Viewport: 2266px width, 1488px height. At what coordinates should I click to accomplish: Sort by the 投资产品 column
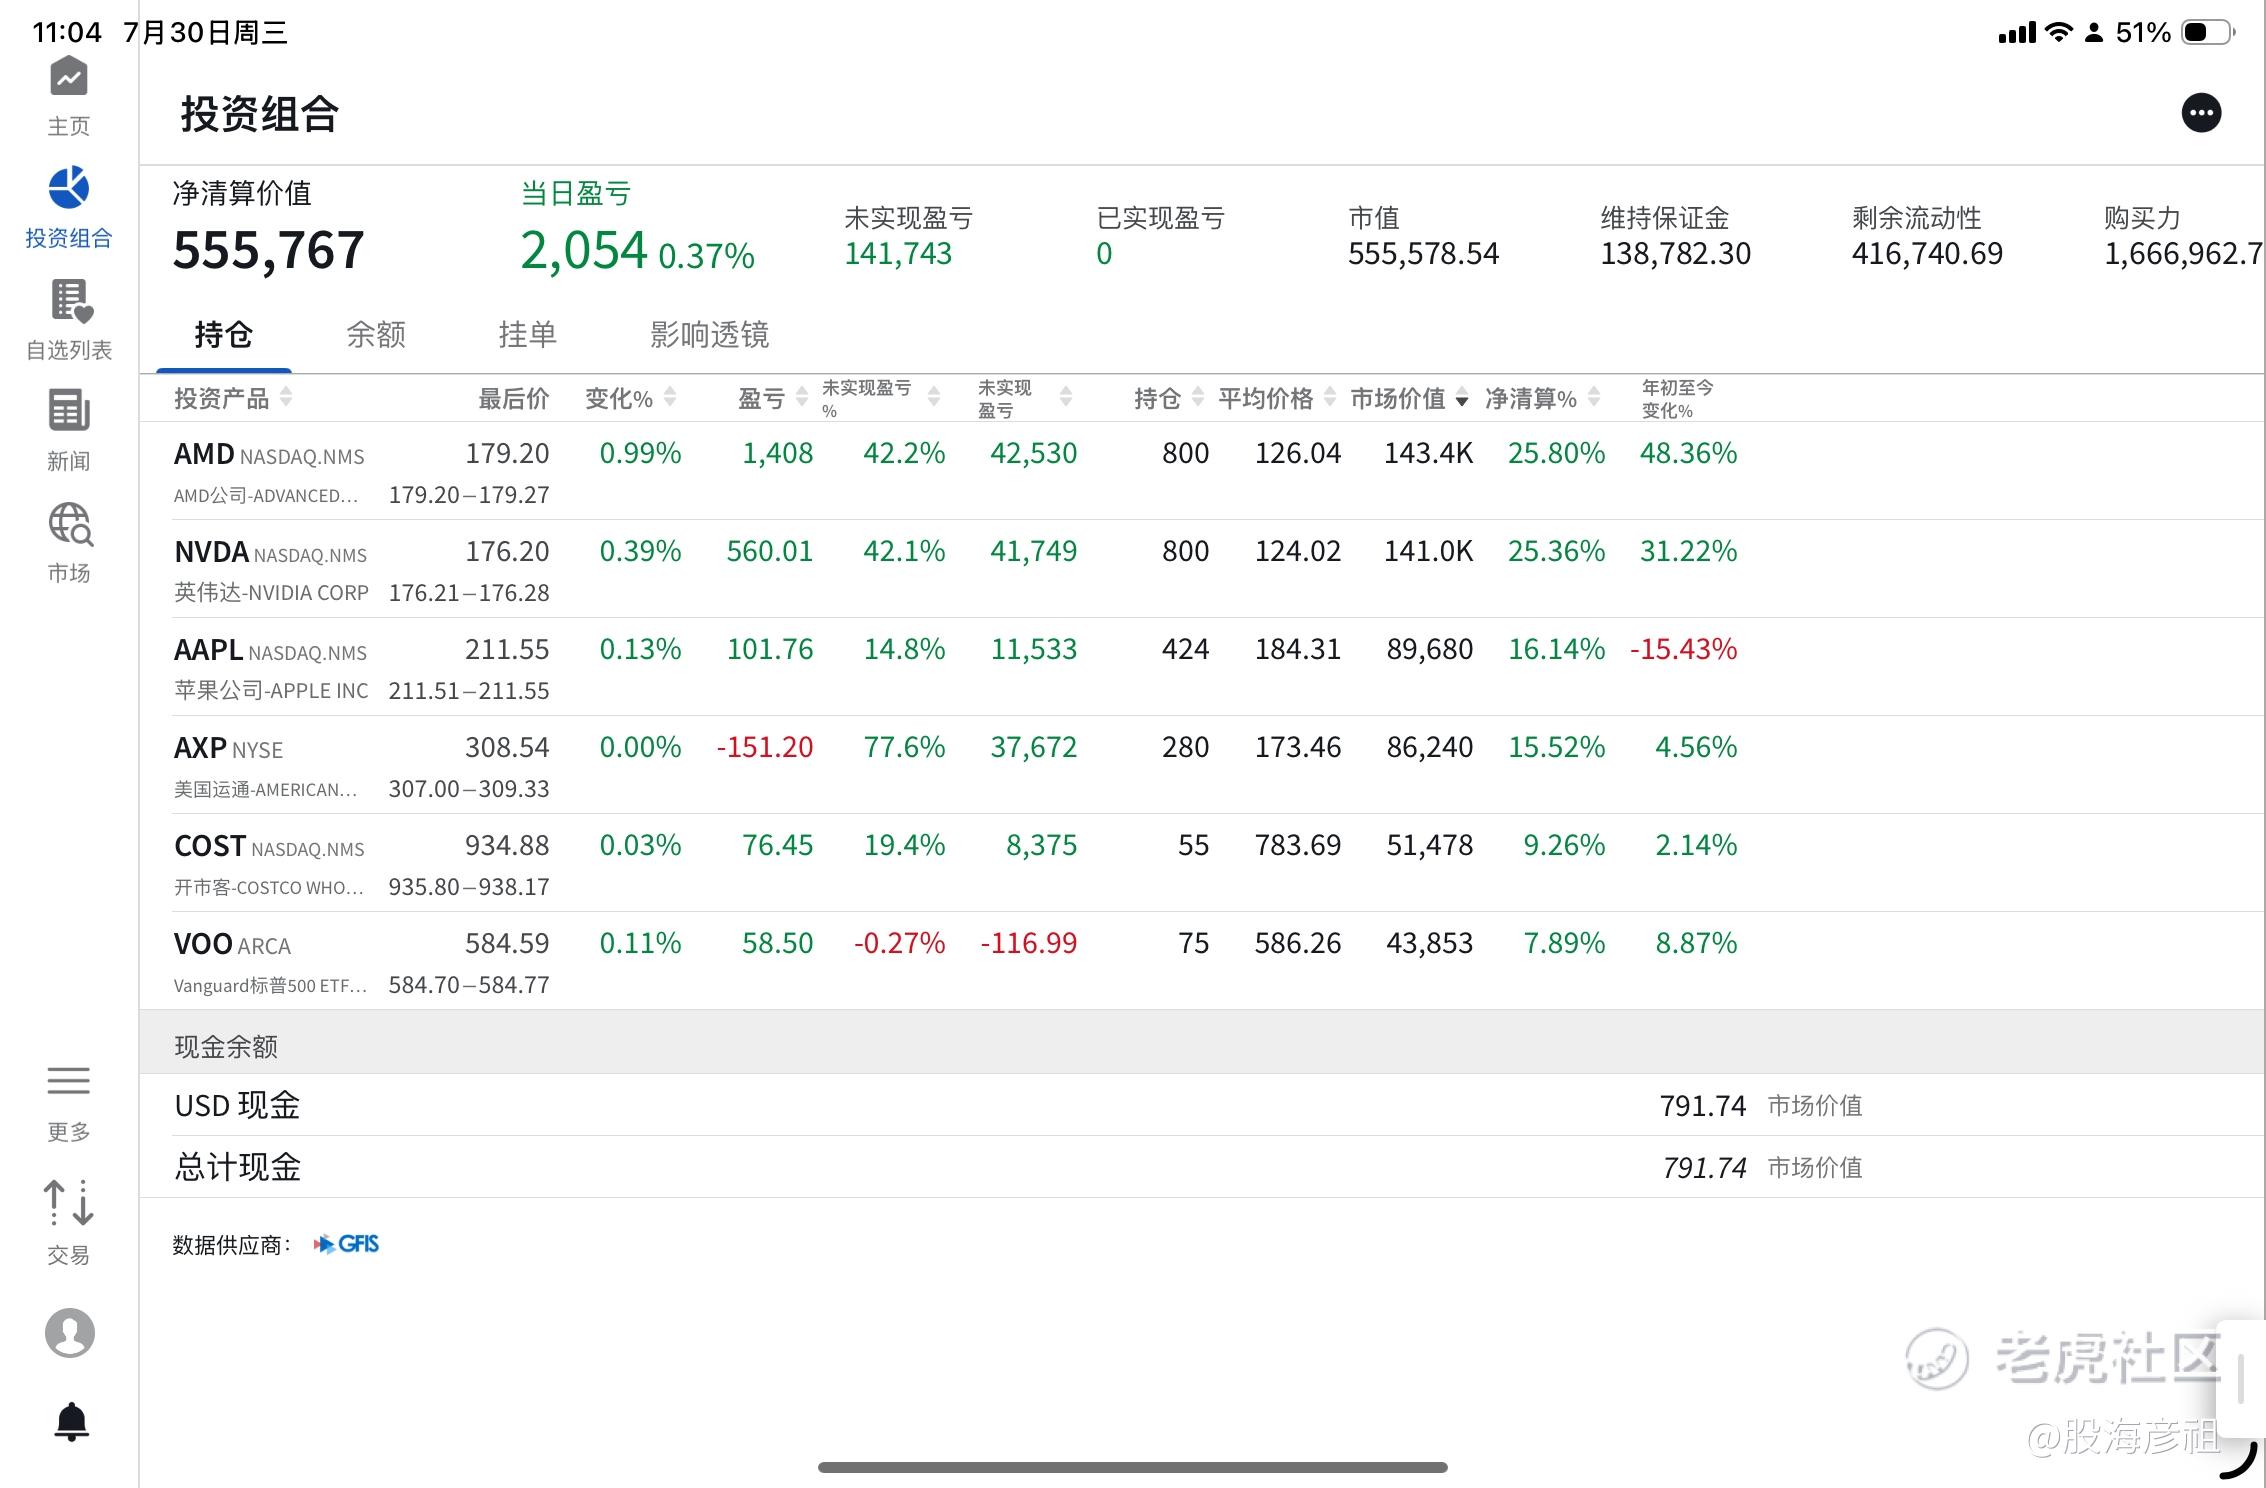[233, 398]
